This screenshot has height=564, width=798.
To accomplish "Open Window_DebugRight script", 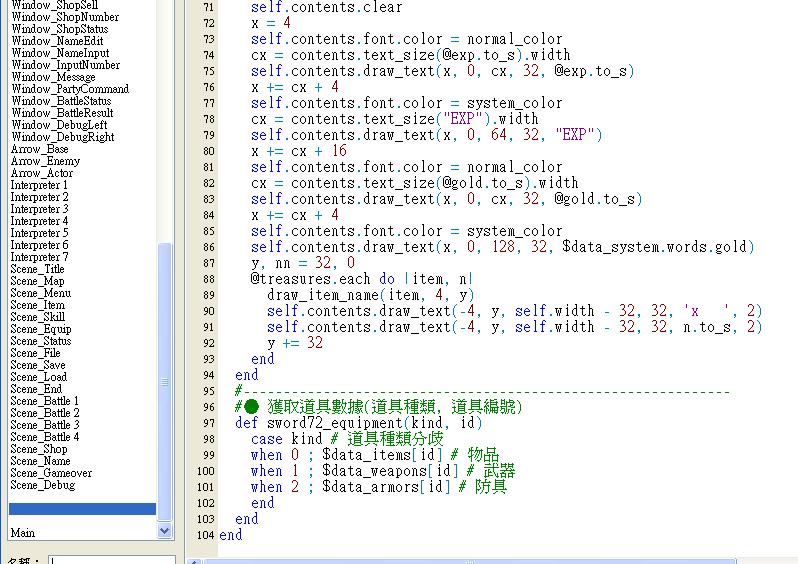I will [63, 137].
